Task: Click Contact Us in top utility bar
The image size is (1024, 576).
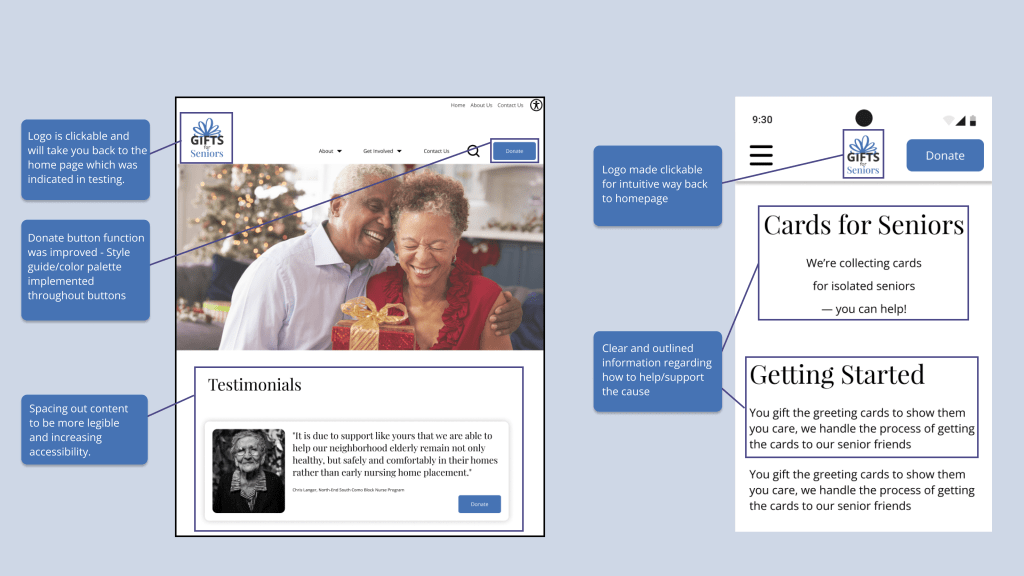Action: [510, 105]
